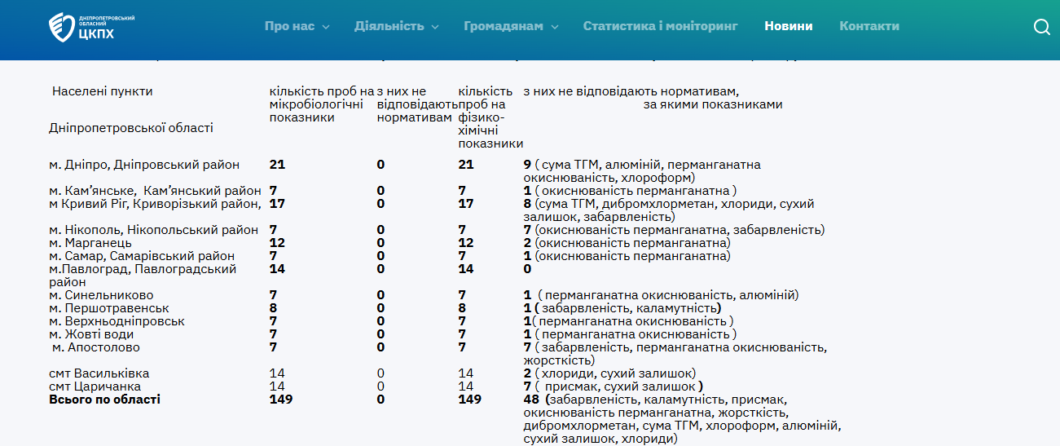Image resolution: width=1060 pixels, height=446 pixels.
Task: Open the search magnifier icon
Action: (x=1041, y=27)
